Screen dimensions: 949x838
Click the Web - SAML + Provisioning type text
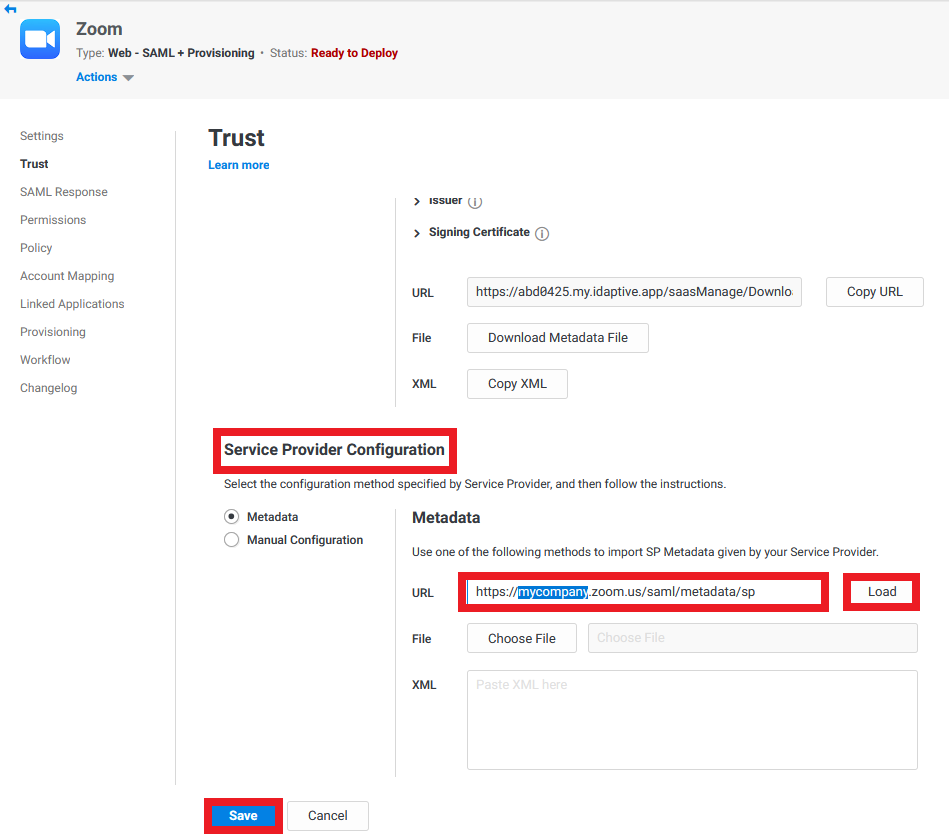(x=181, y=53)
